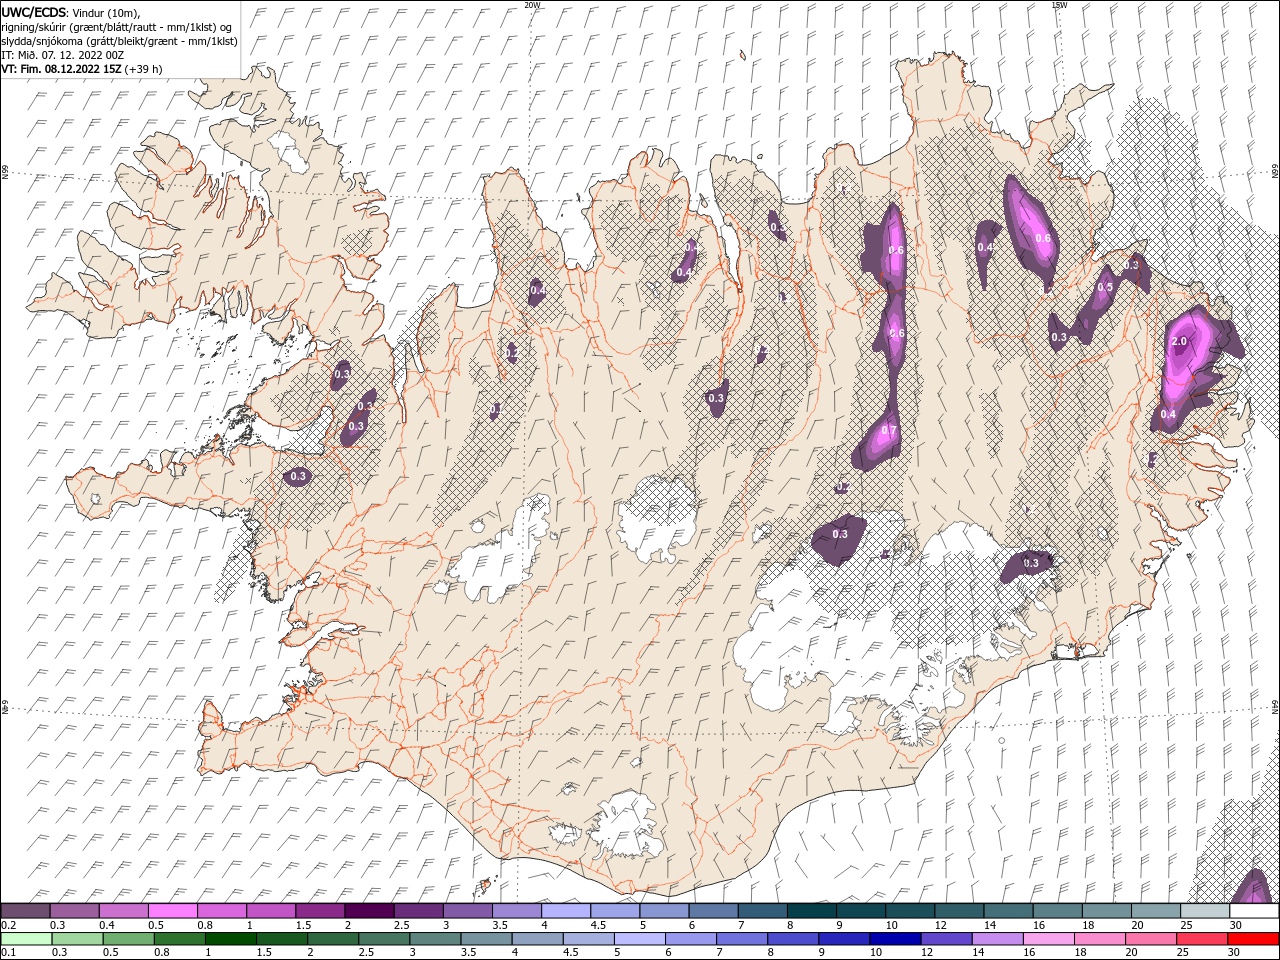This screenshot has height=960, width=1280.
Task: Select the medium blue 8 swatch in lower legend
Action: (x=792, y=939)
